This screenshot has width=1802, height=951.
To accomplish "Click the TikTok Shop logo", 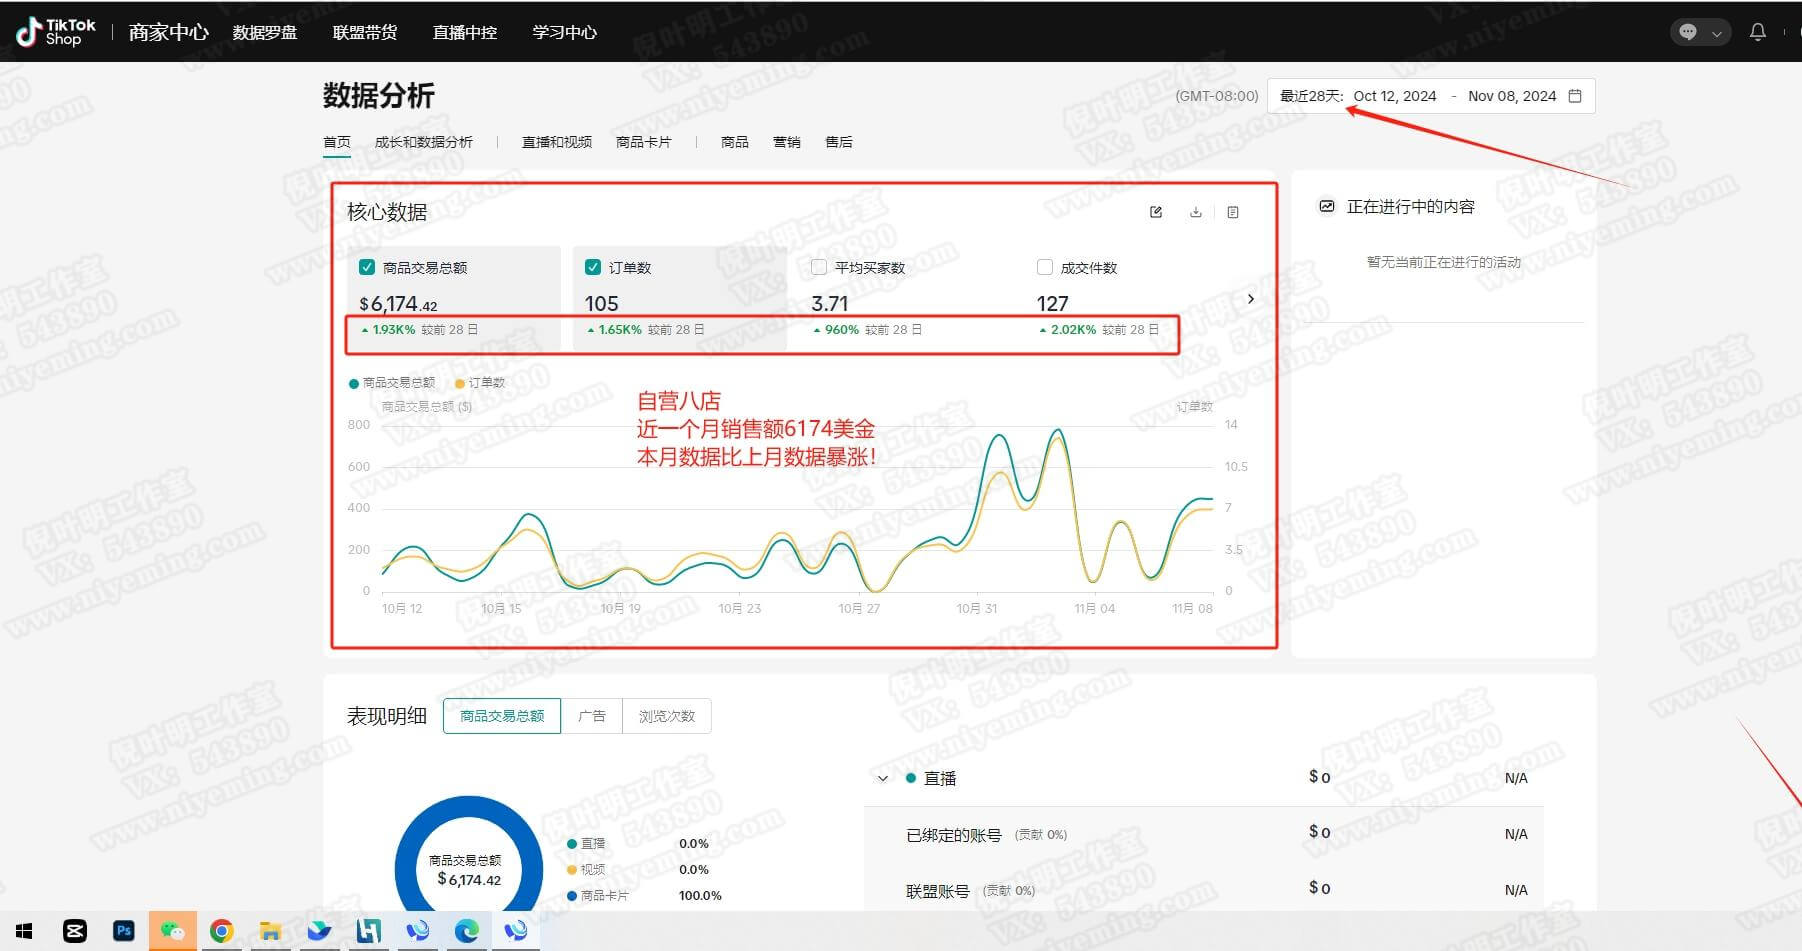I will point(56,31).
